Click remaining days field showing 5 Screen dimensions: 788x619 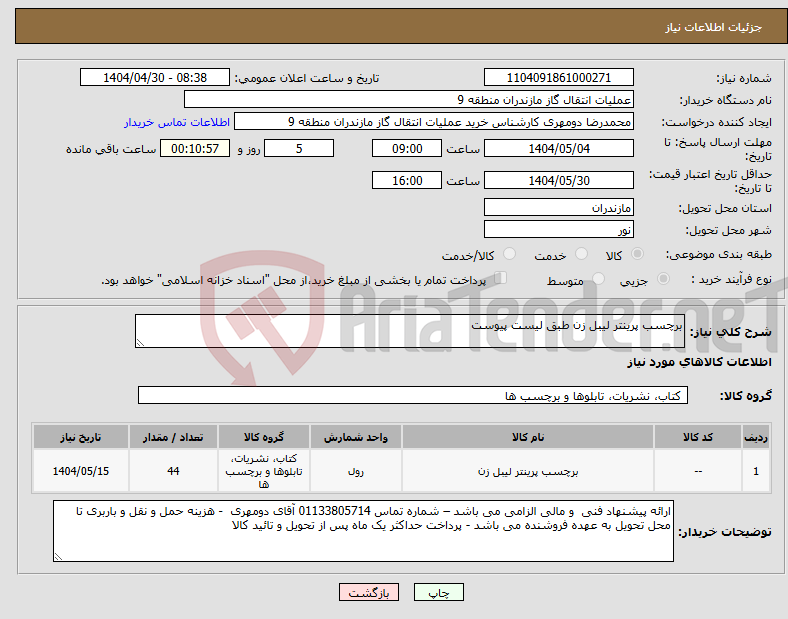pos(299,148)
